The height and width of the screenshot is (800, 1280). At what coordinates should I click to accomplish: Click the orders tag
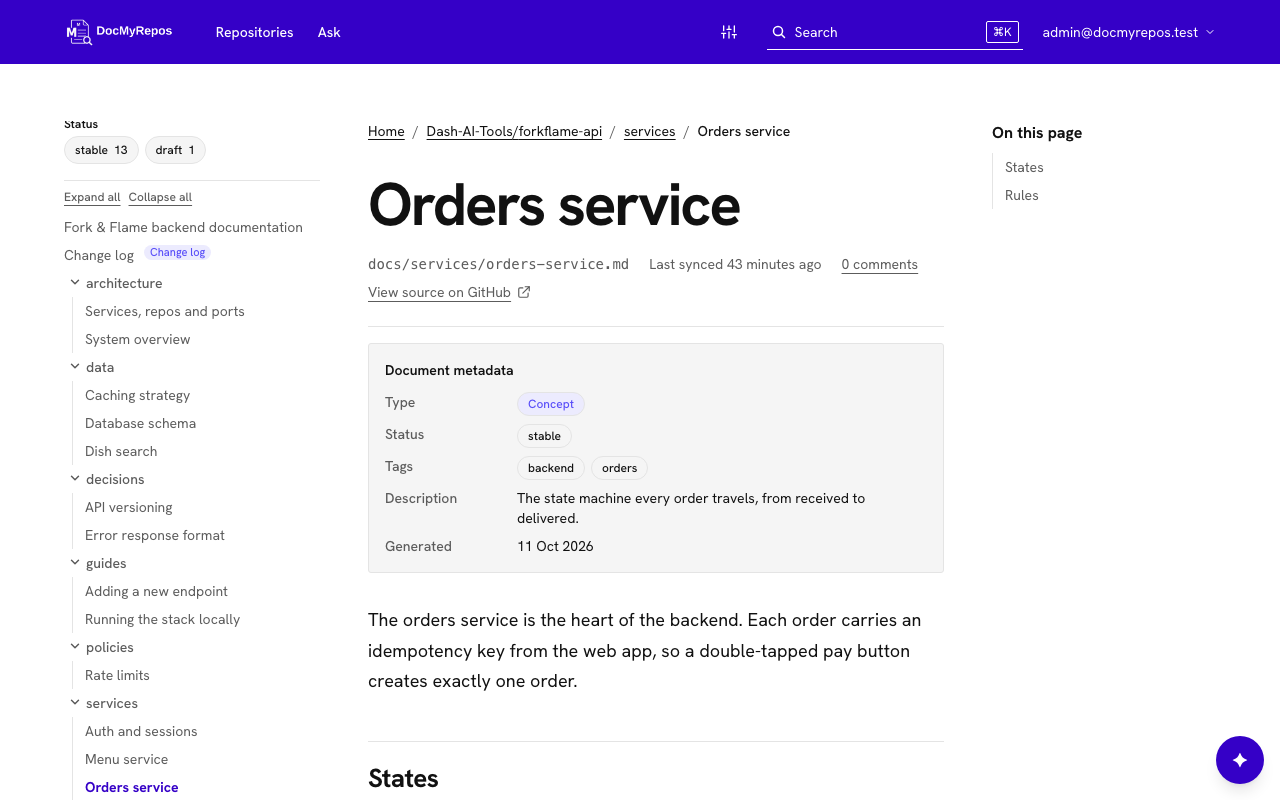click(620, 468)
